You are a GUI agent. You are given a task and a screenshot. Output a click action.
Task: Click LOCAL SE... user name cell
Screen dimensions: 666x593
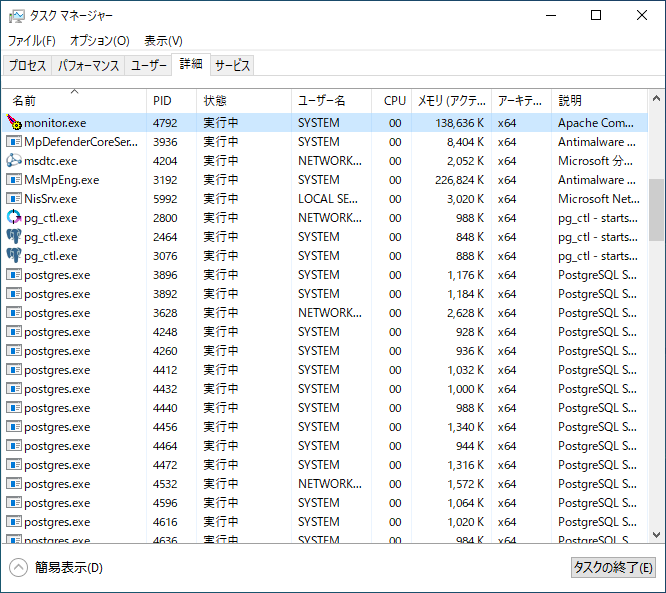(327, 199)
